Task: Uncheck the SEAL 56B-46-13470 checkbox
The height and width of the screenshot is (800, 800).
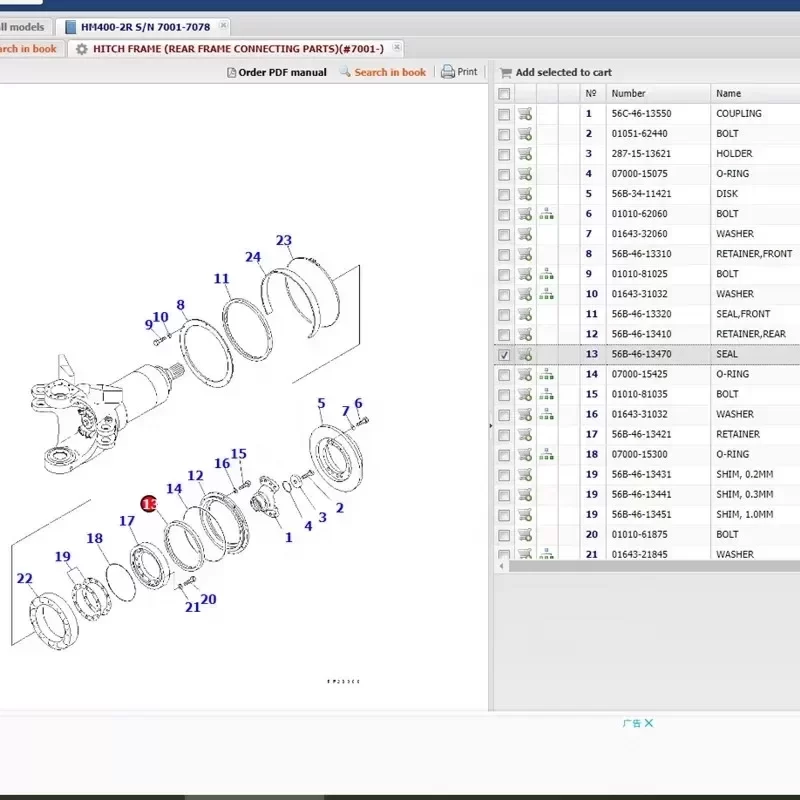Action: point(504,355)
